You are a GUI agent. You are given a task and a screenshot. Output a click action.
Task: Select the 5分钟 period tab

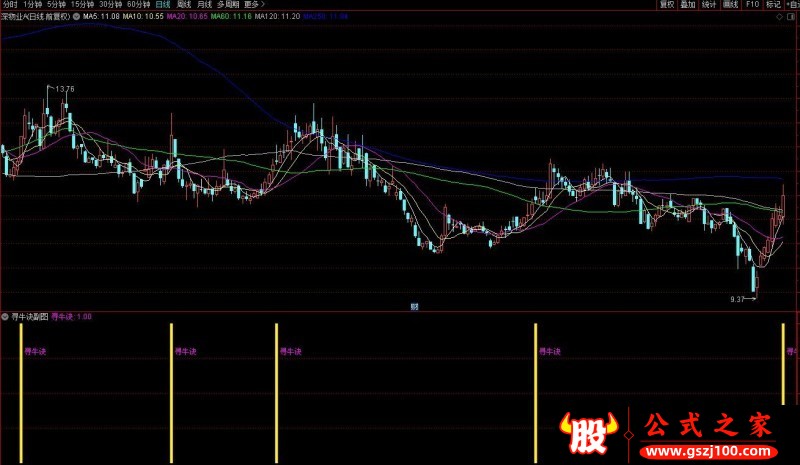pyautogui.click(x=57, y=5)
